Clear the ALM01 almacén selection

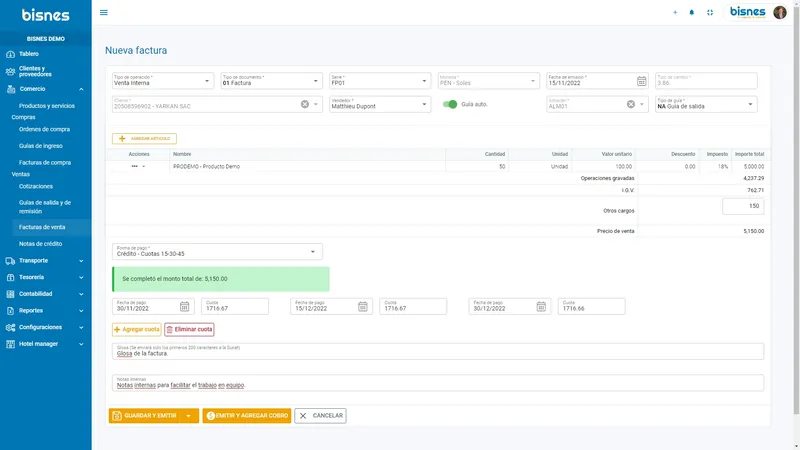(x=631, y=104)
